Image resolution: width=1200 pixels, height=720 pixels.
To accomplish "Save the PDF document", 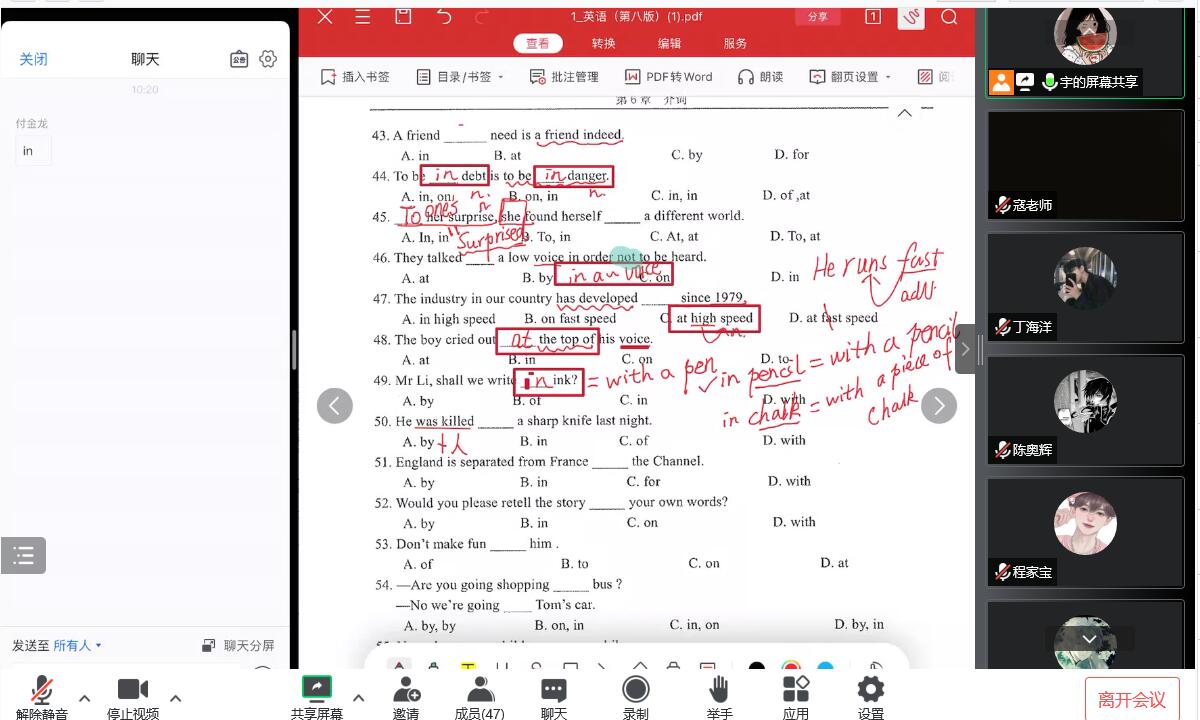I will [x=403, y=17].
